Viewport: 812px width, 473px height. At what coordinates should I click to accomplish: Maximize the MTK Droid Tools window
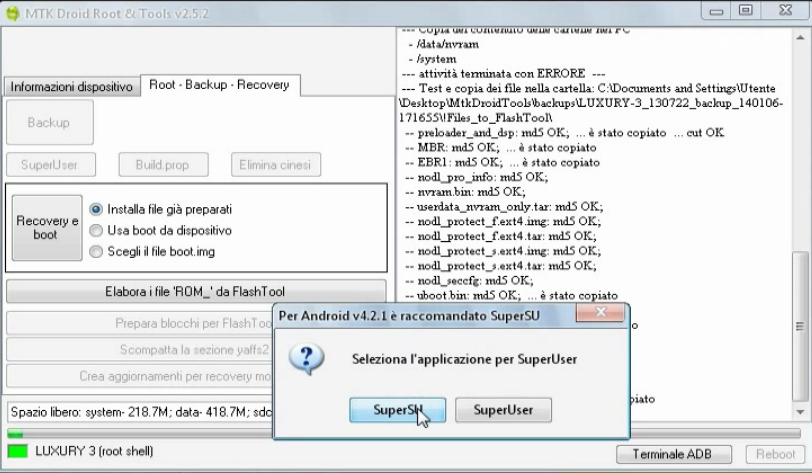point(746,11)
